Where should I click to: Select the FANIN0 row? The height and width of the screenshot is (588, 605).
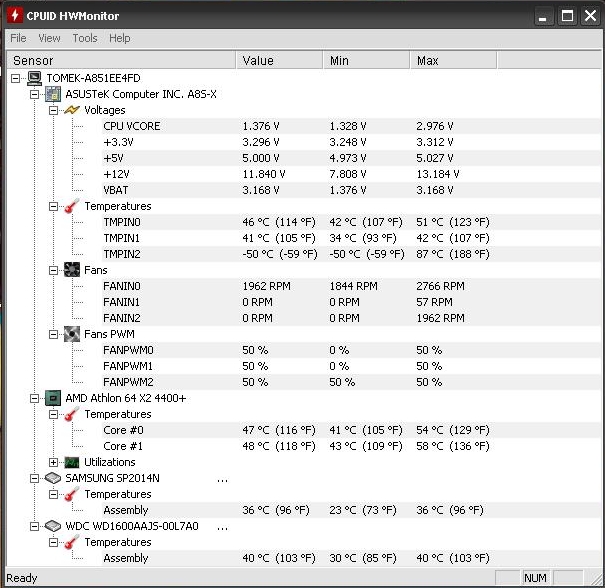tap(351, 286)
